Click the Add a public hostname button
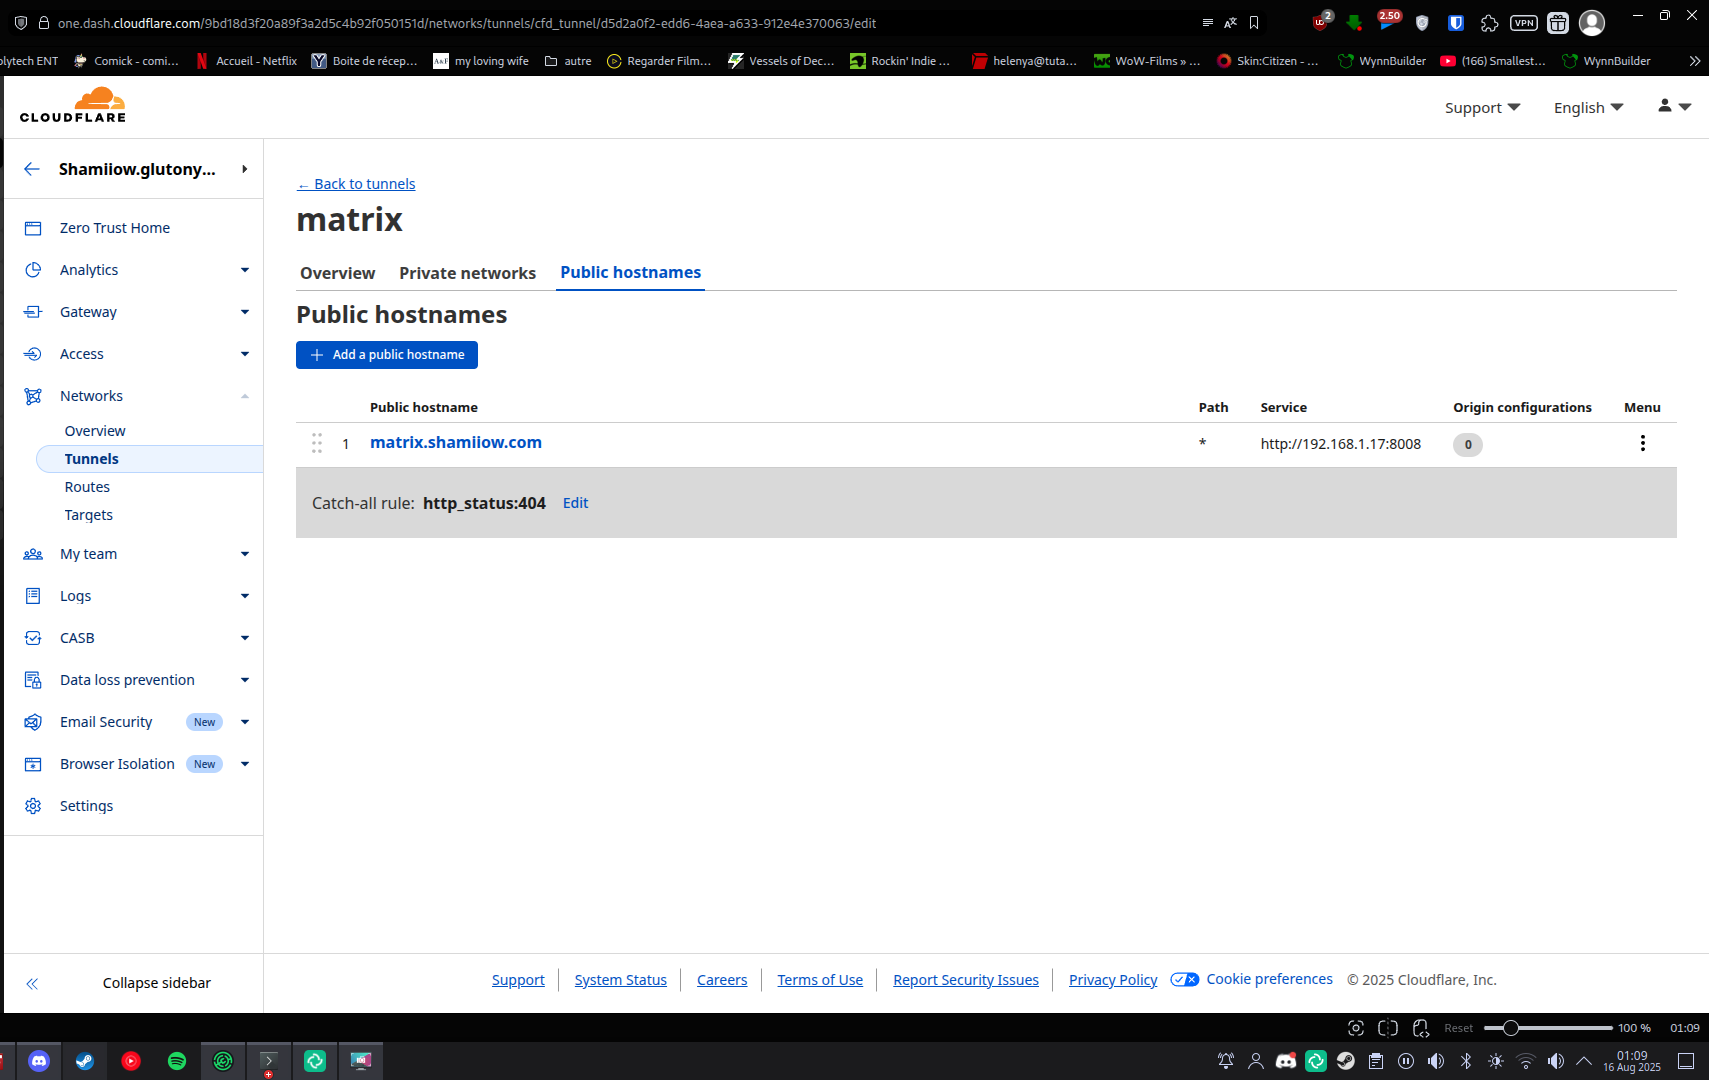 [x=387, y=355]
